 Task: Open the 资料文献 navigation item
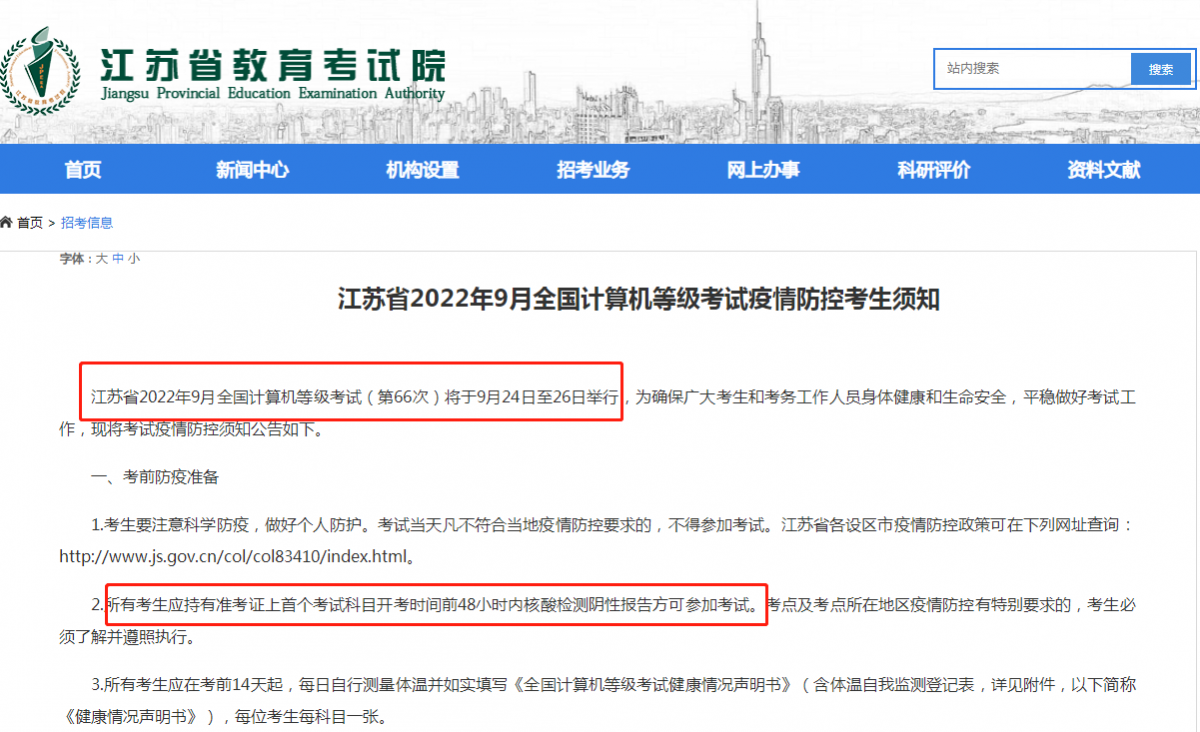click(1103, 170)
